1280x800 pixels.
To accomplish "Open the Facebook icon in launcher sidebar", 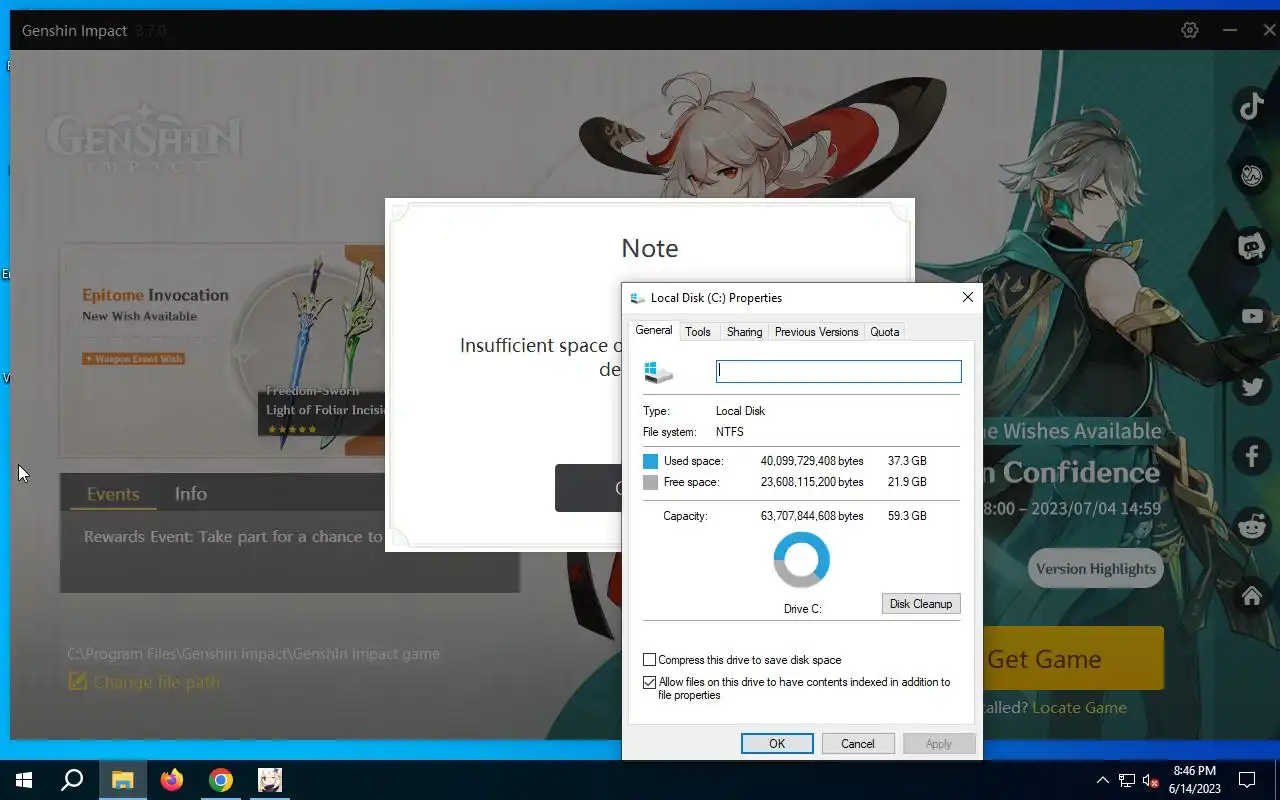I will point(1252,456).
